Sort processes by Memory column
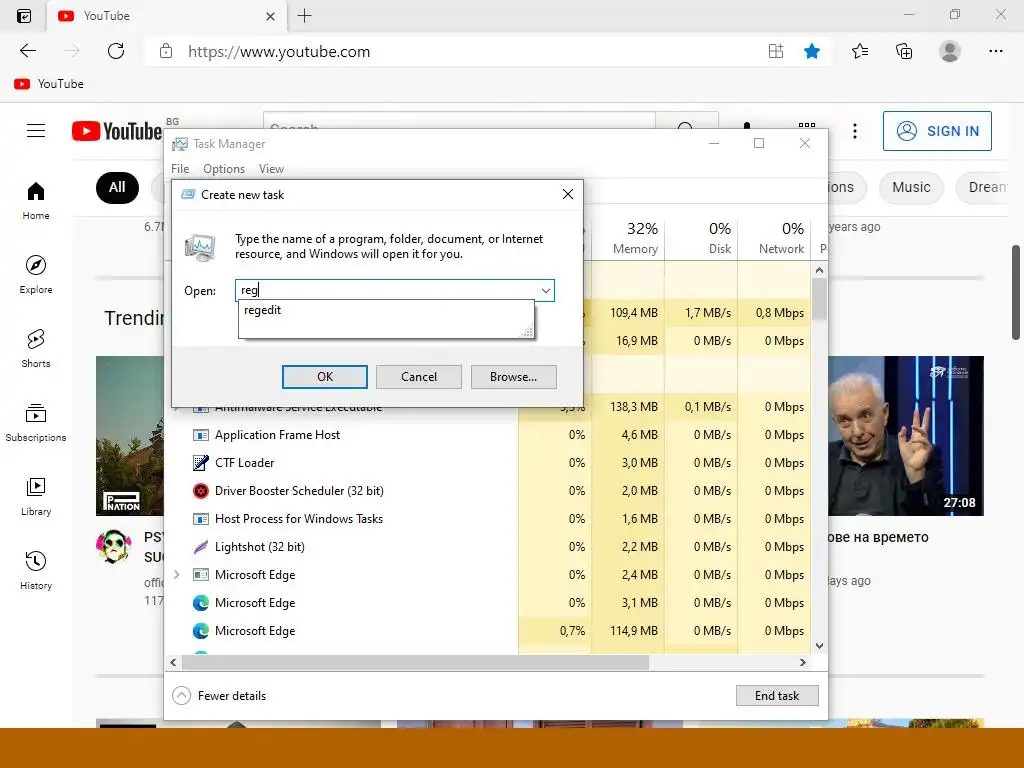 click(628, 238)
